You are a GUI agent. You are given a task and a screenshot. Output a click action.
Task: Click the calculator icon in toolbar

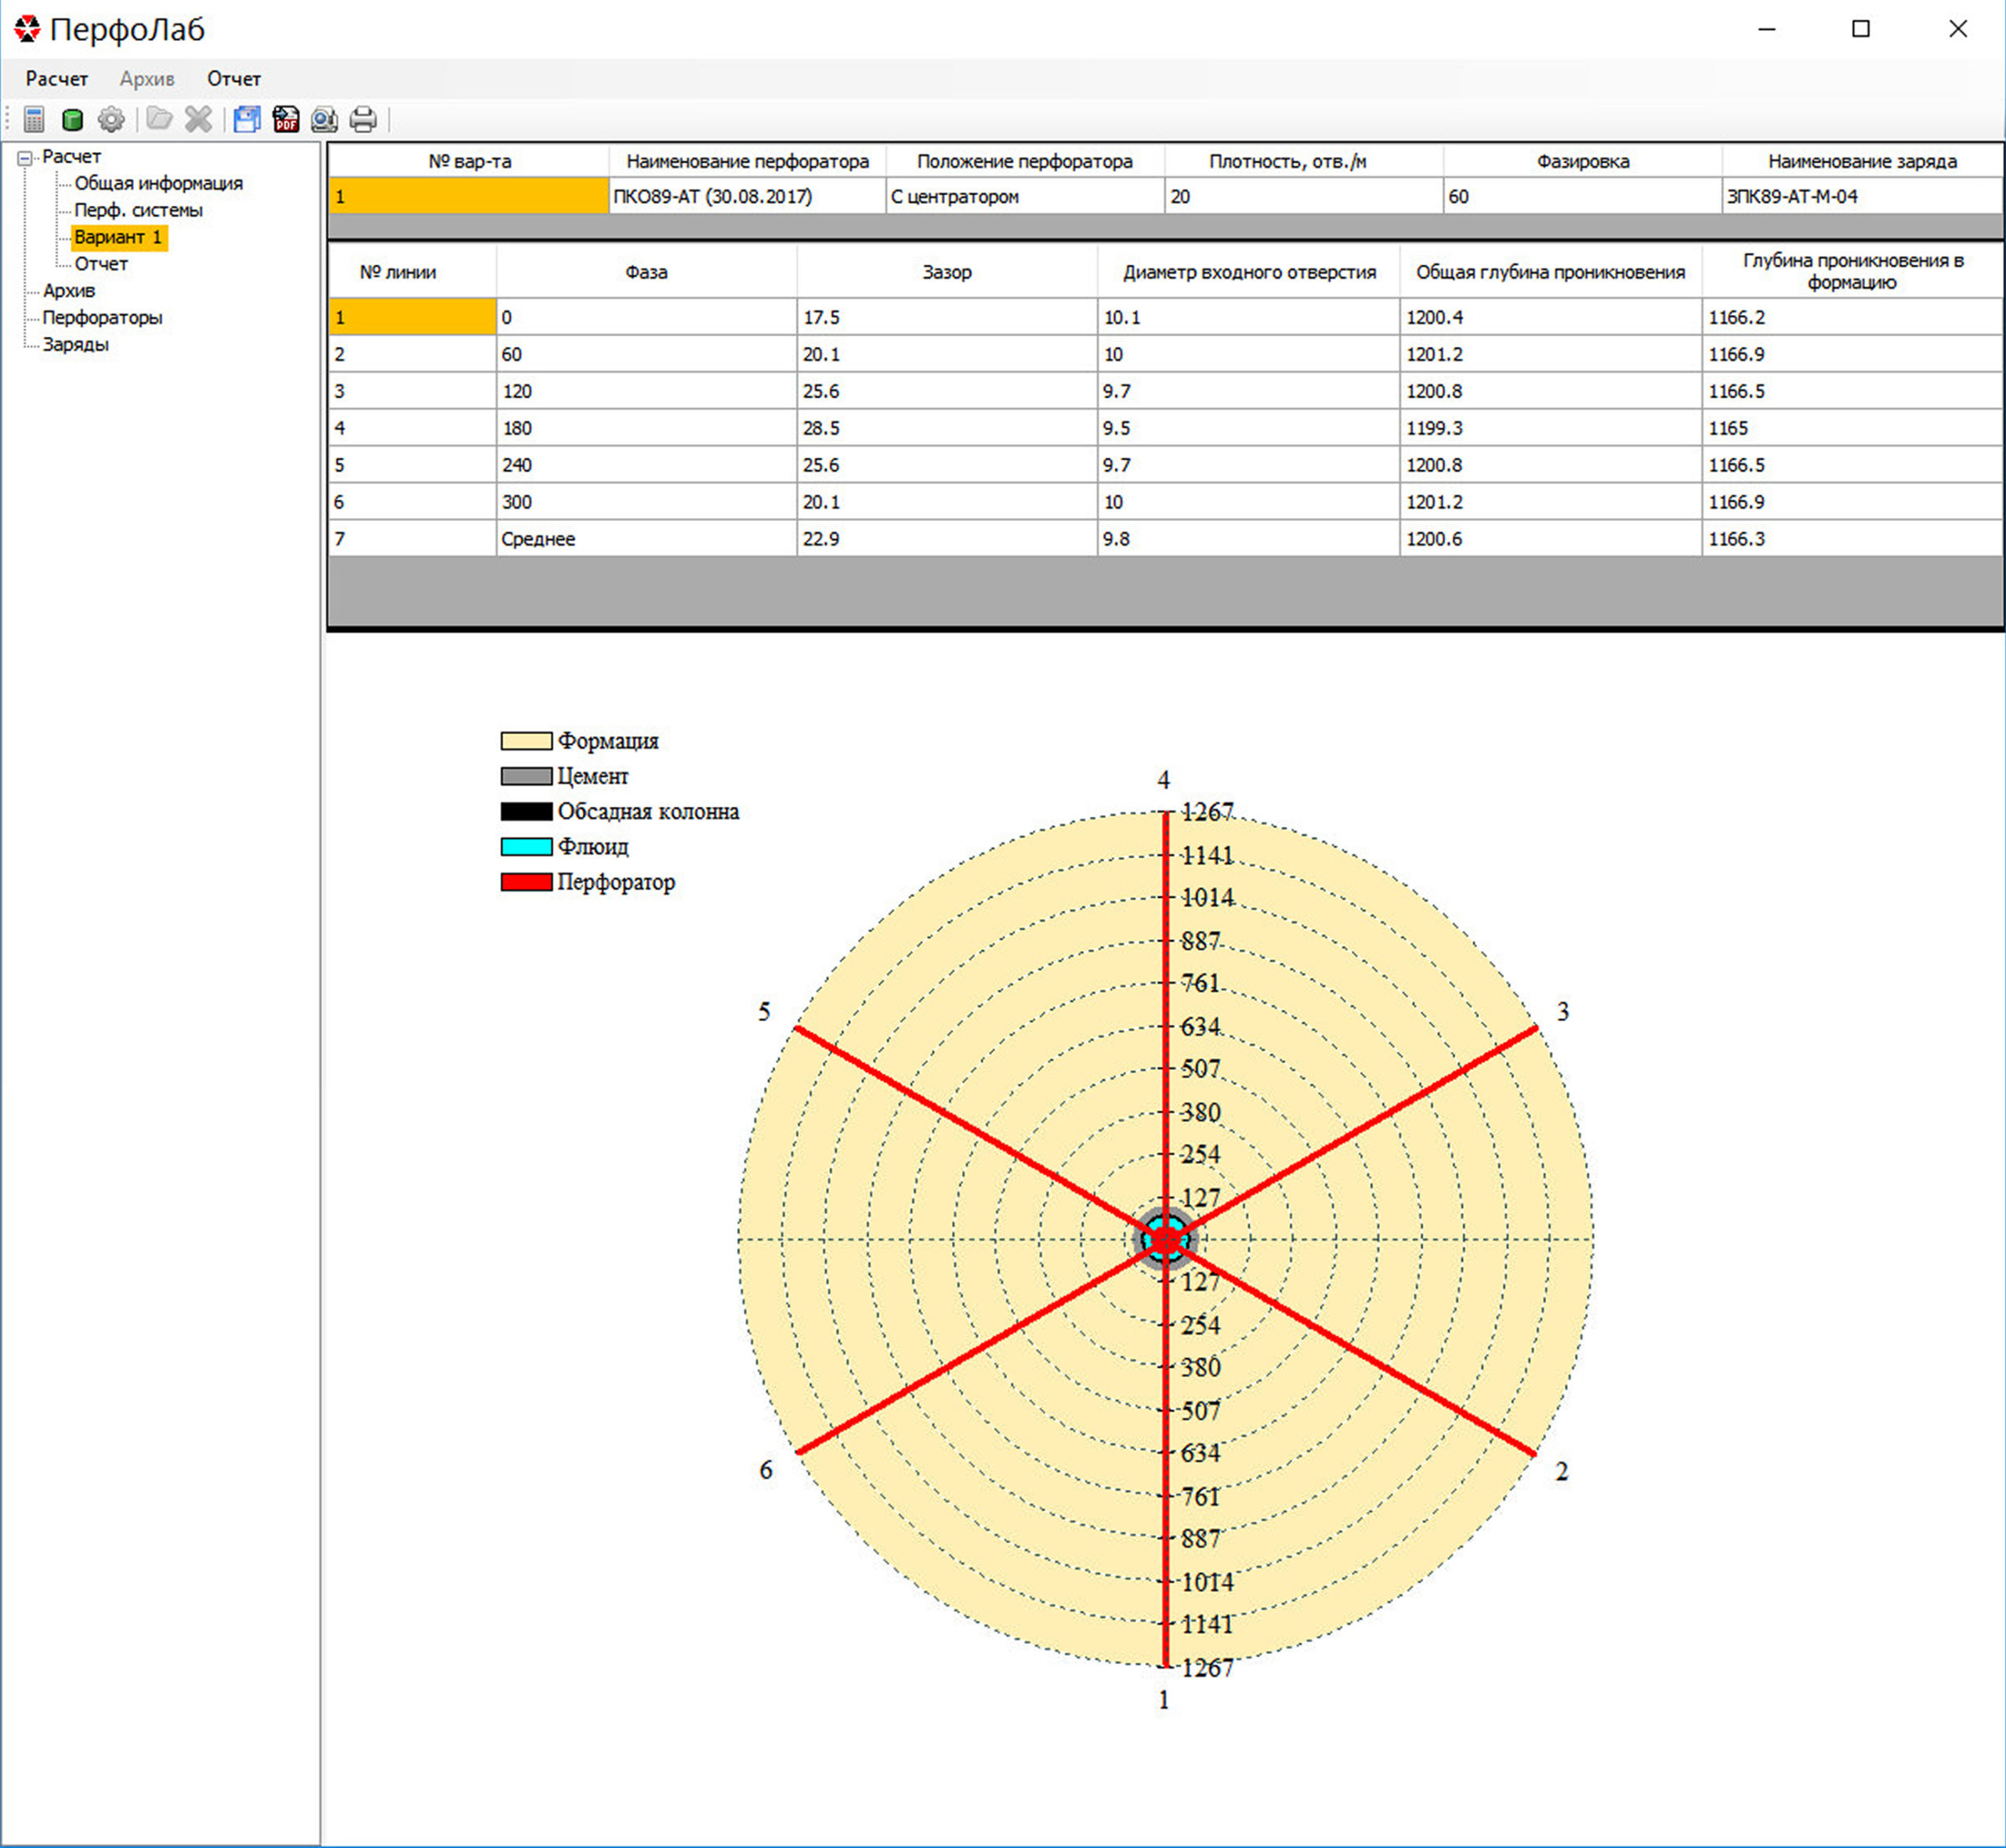(34, 120)
